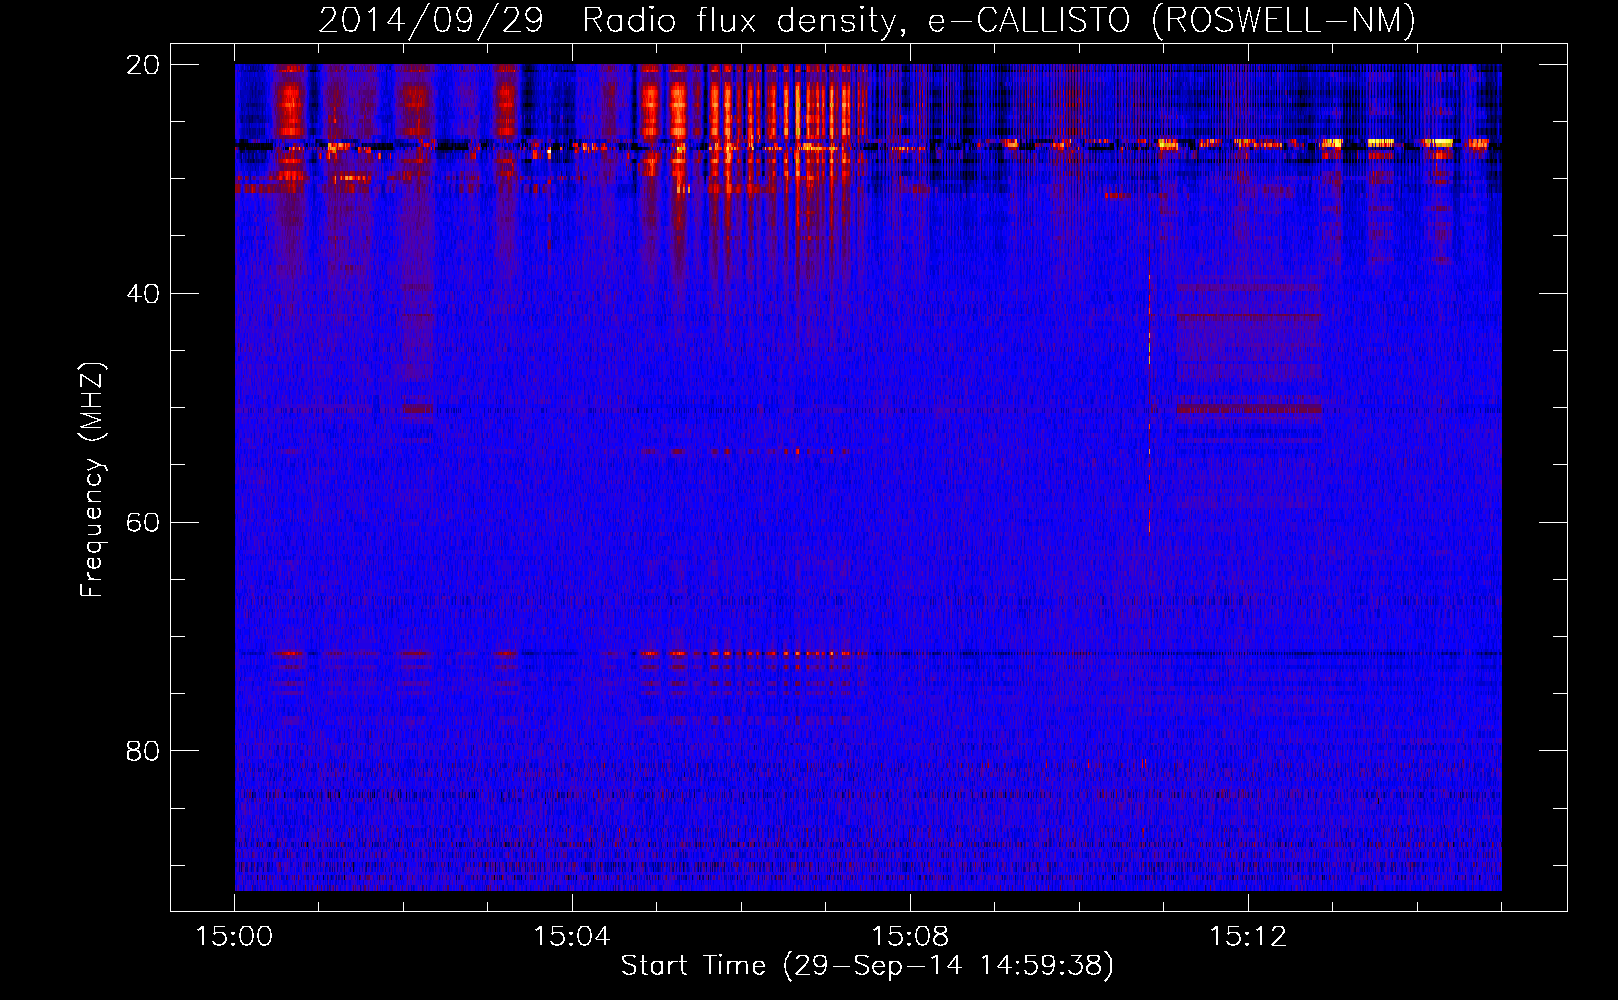Click the 20 frequency tick label
This screenshot has height=1000, width=1618.
pos(143,65)
